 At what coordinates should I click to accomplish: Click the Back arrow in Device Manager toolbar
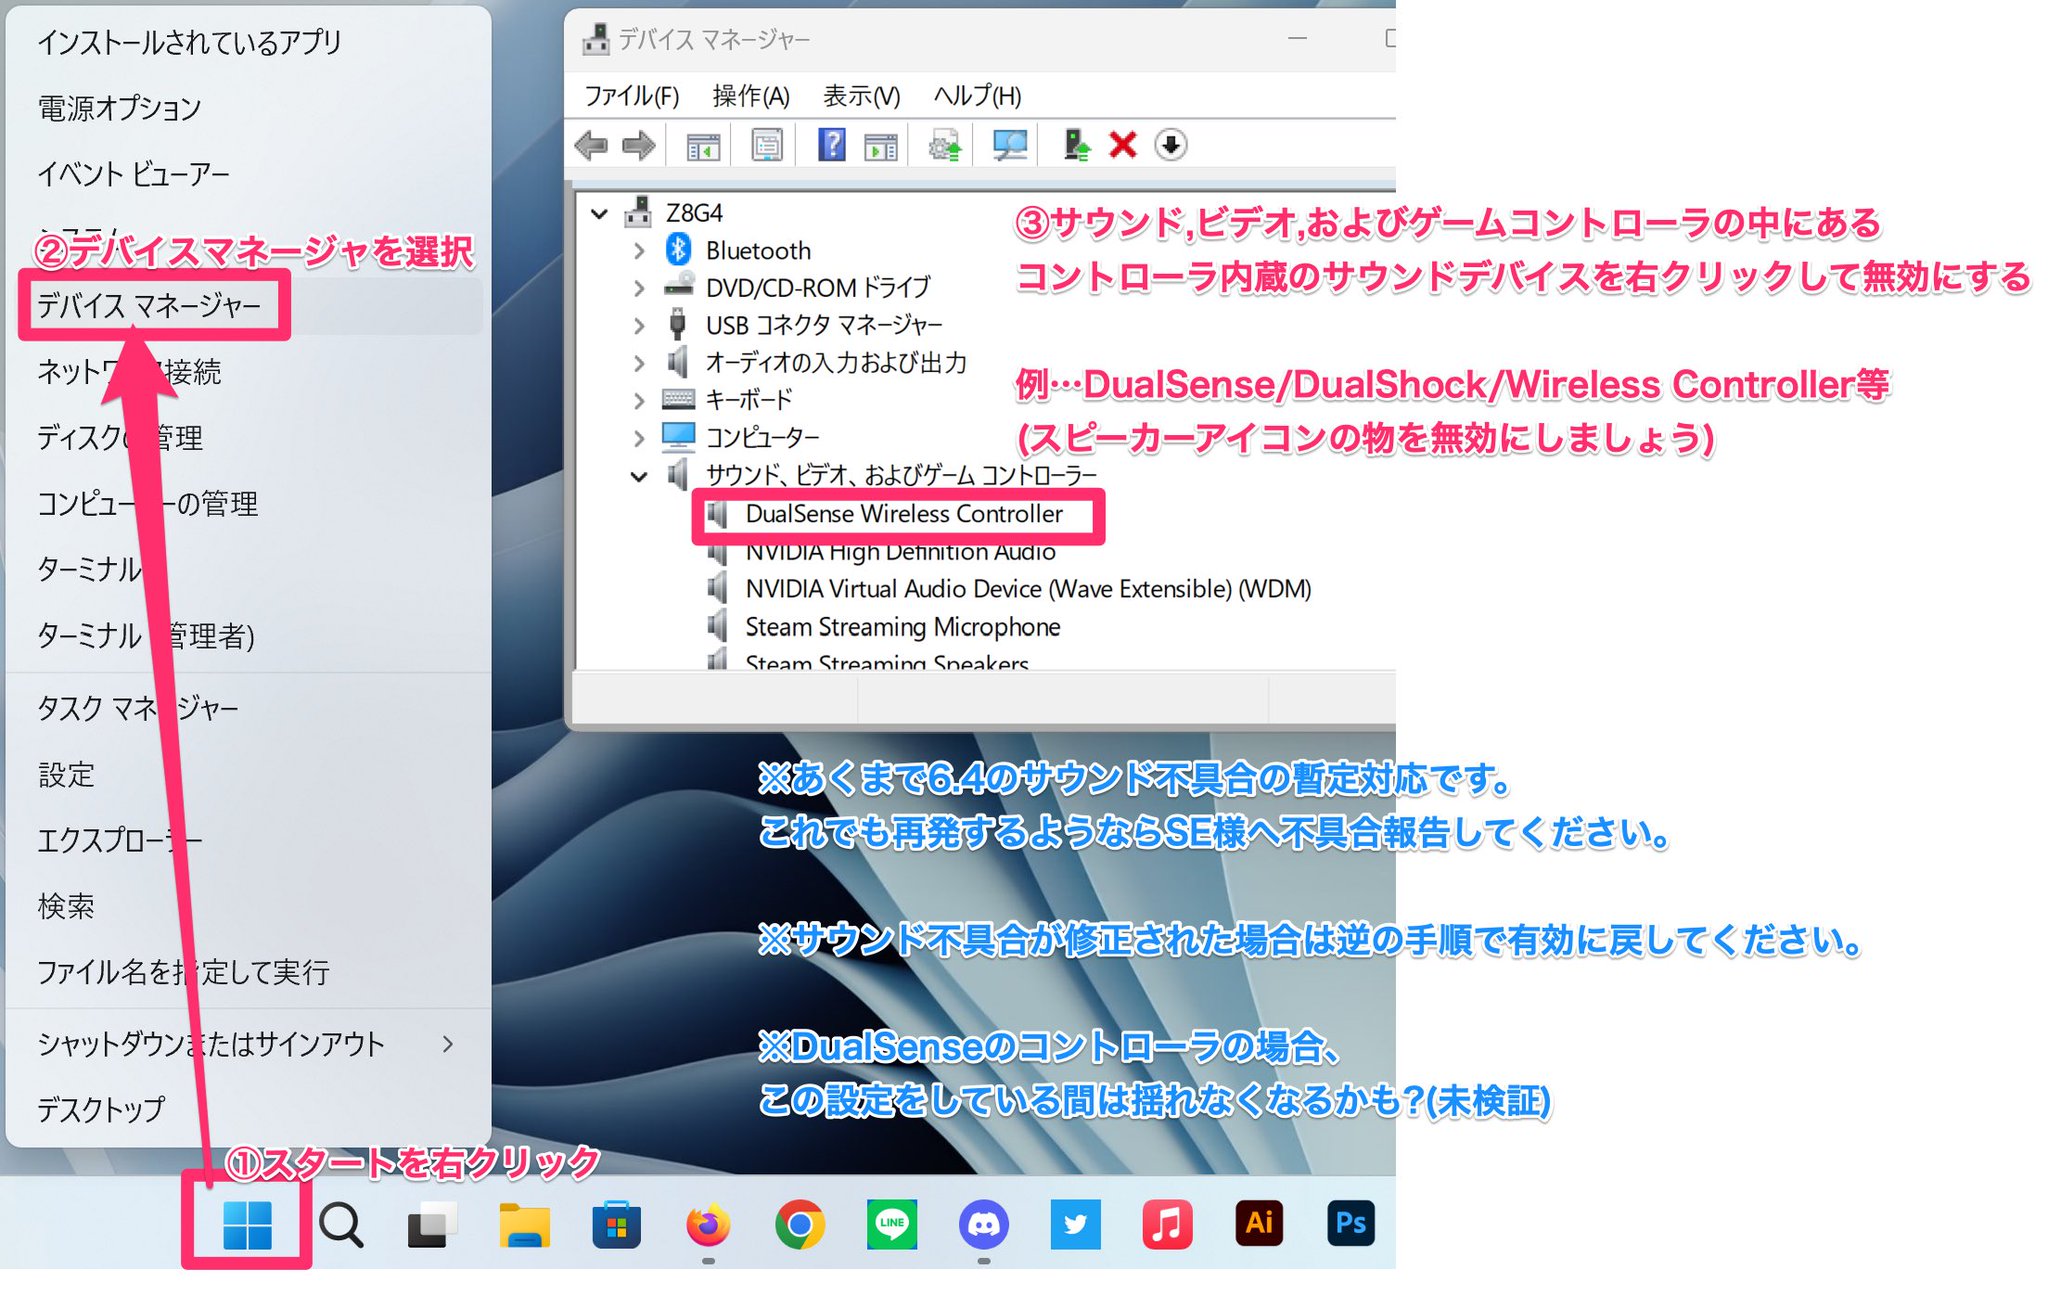(x=591, y=146)
